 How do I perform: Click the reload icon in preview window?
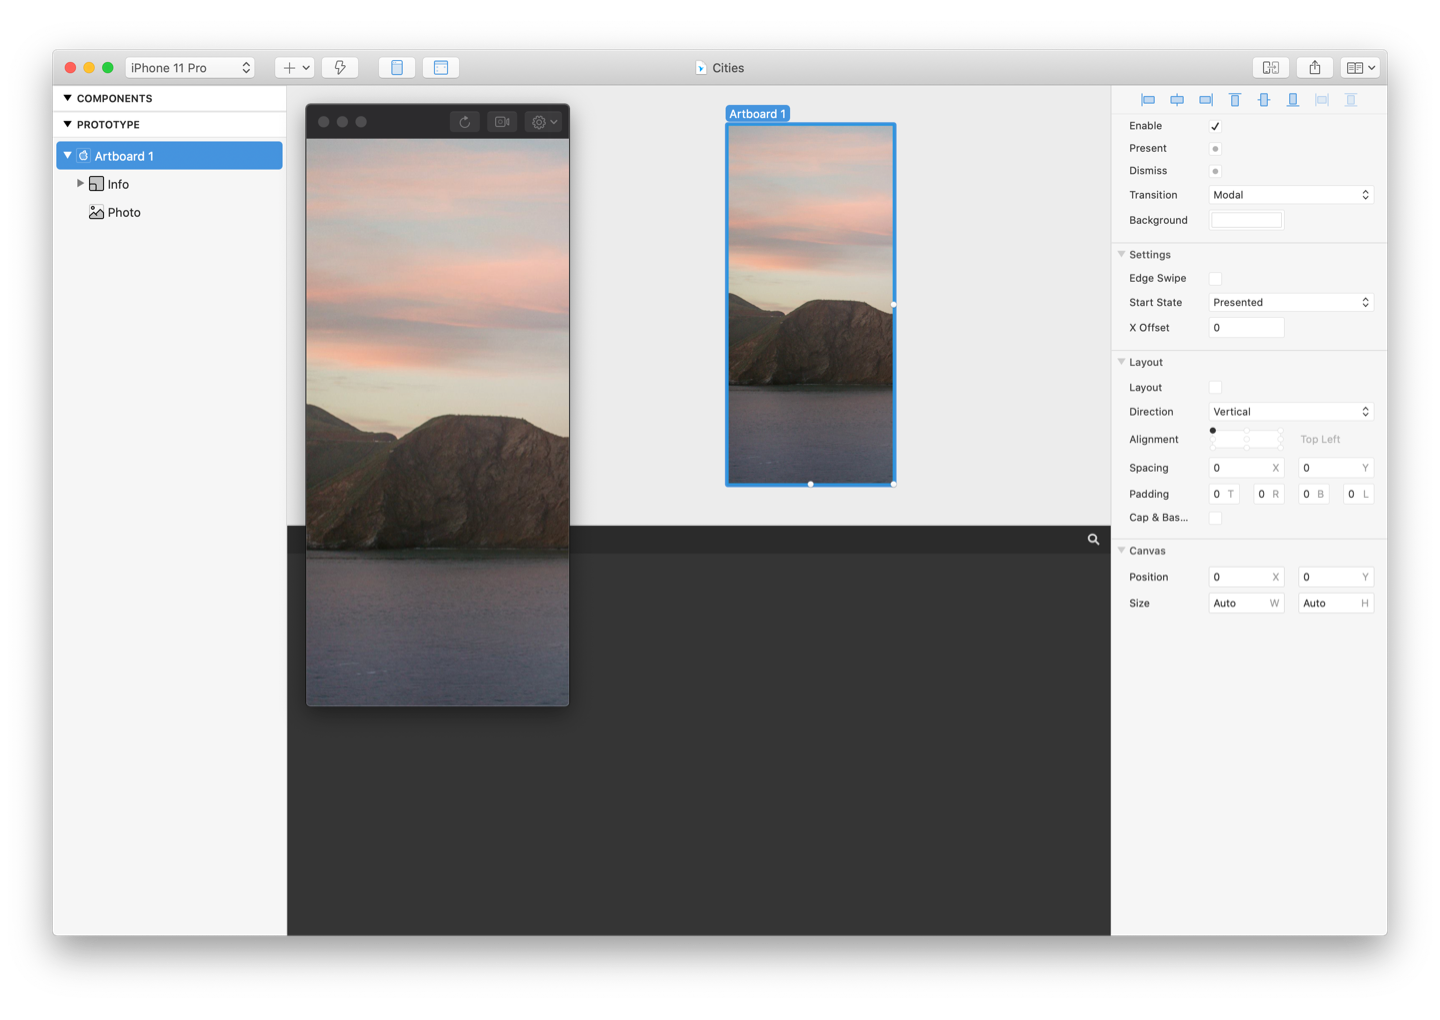[465, 122]
